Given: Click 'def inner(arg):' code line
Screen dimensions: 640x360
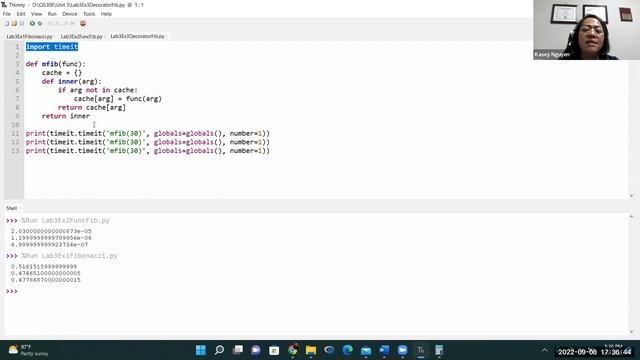Looking at the screenshot, I should click(71, 81).
